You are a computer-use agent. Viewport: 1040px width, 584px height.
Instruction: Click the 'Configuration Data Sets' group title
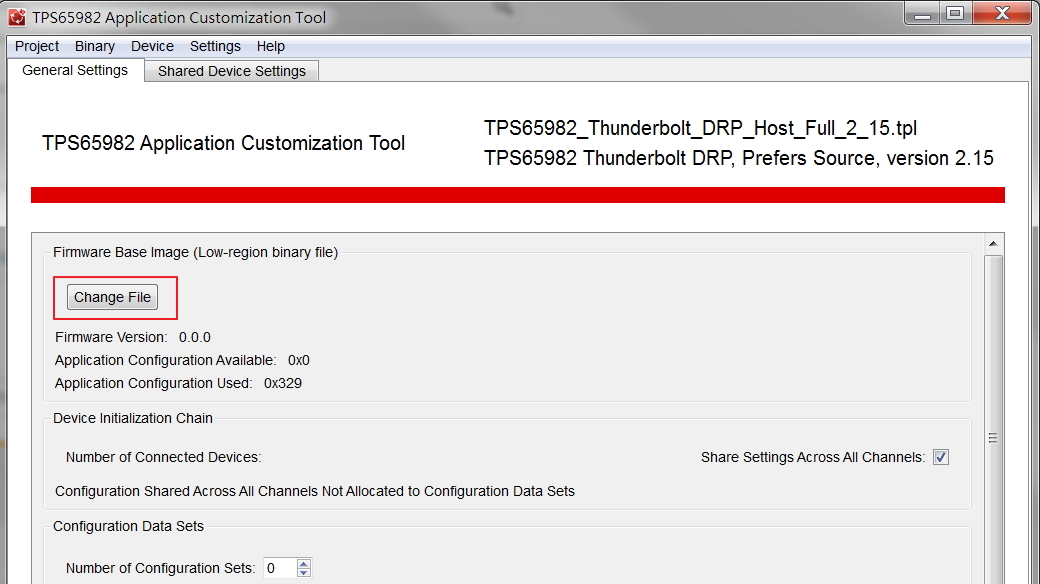tap(128, 526)
